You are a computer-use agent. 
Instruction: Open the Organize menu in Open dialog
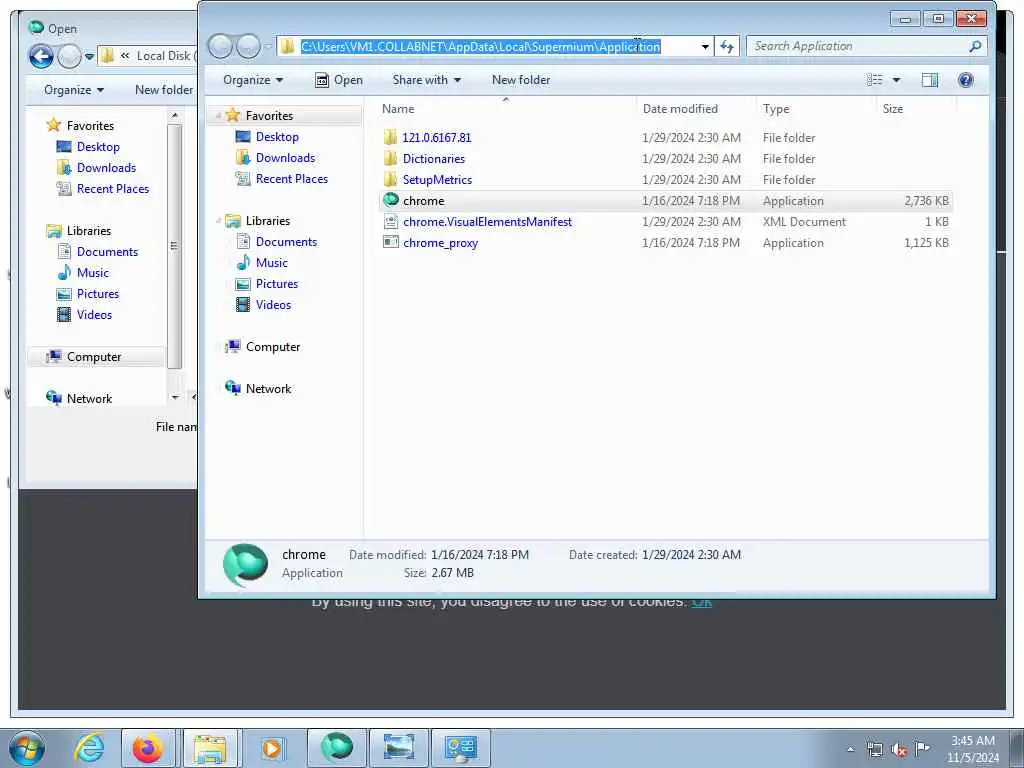[73, 89]
